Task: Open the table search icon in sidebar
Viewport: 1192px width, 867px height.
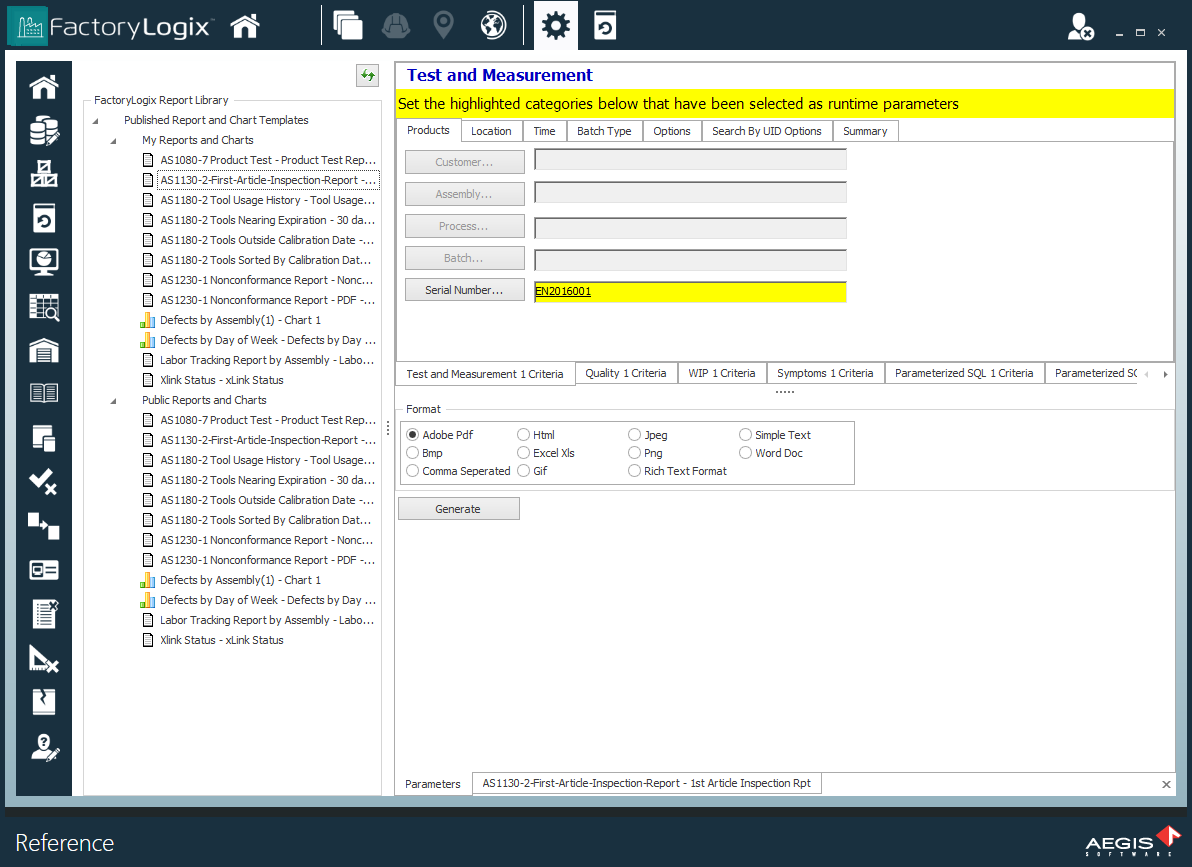Action: pyautogui.click(x=44, y=305)
